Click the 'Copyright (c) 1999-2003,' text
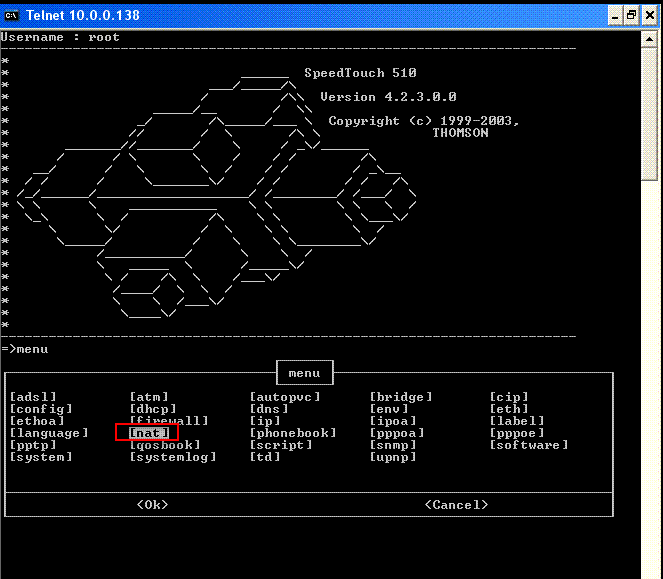This screenshot has width=663, height=579. point(424,121)
